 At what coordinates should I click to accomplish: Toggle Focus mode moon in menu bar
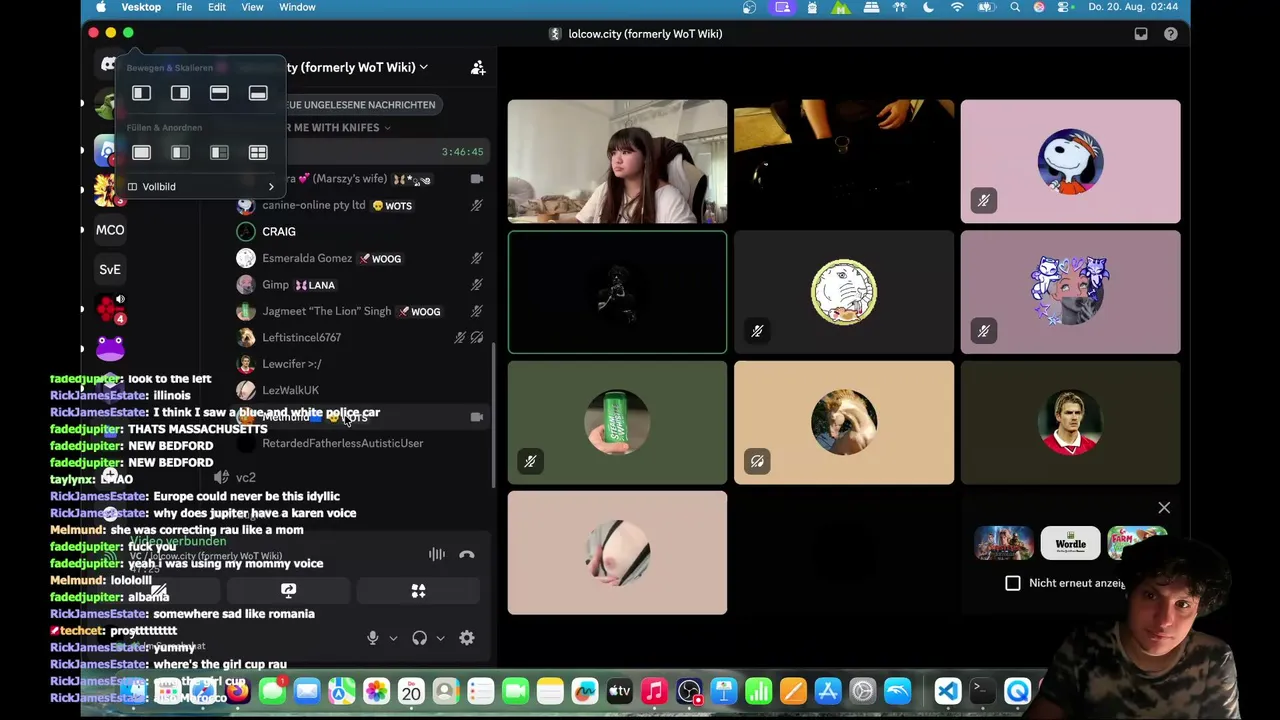click(928, 7)
